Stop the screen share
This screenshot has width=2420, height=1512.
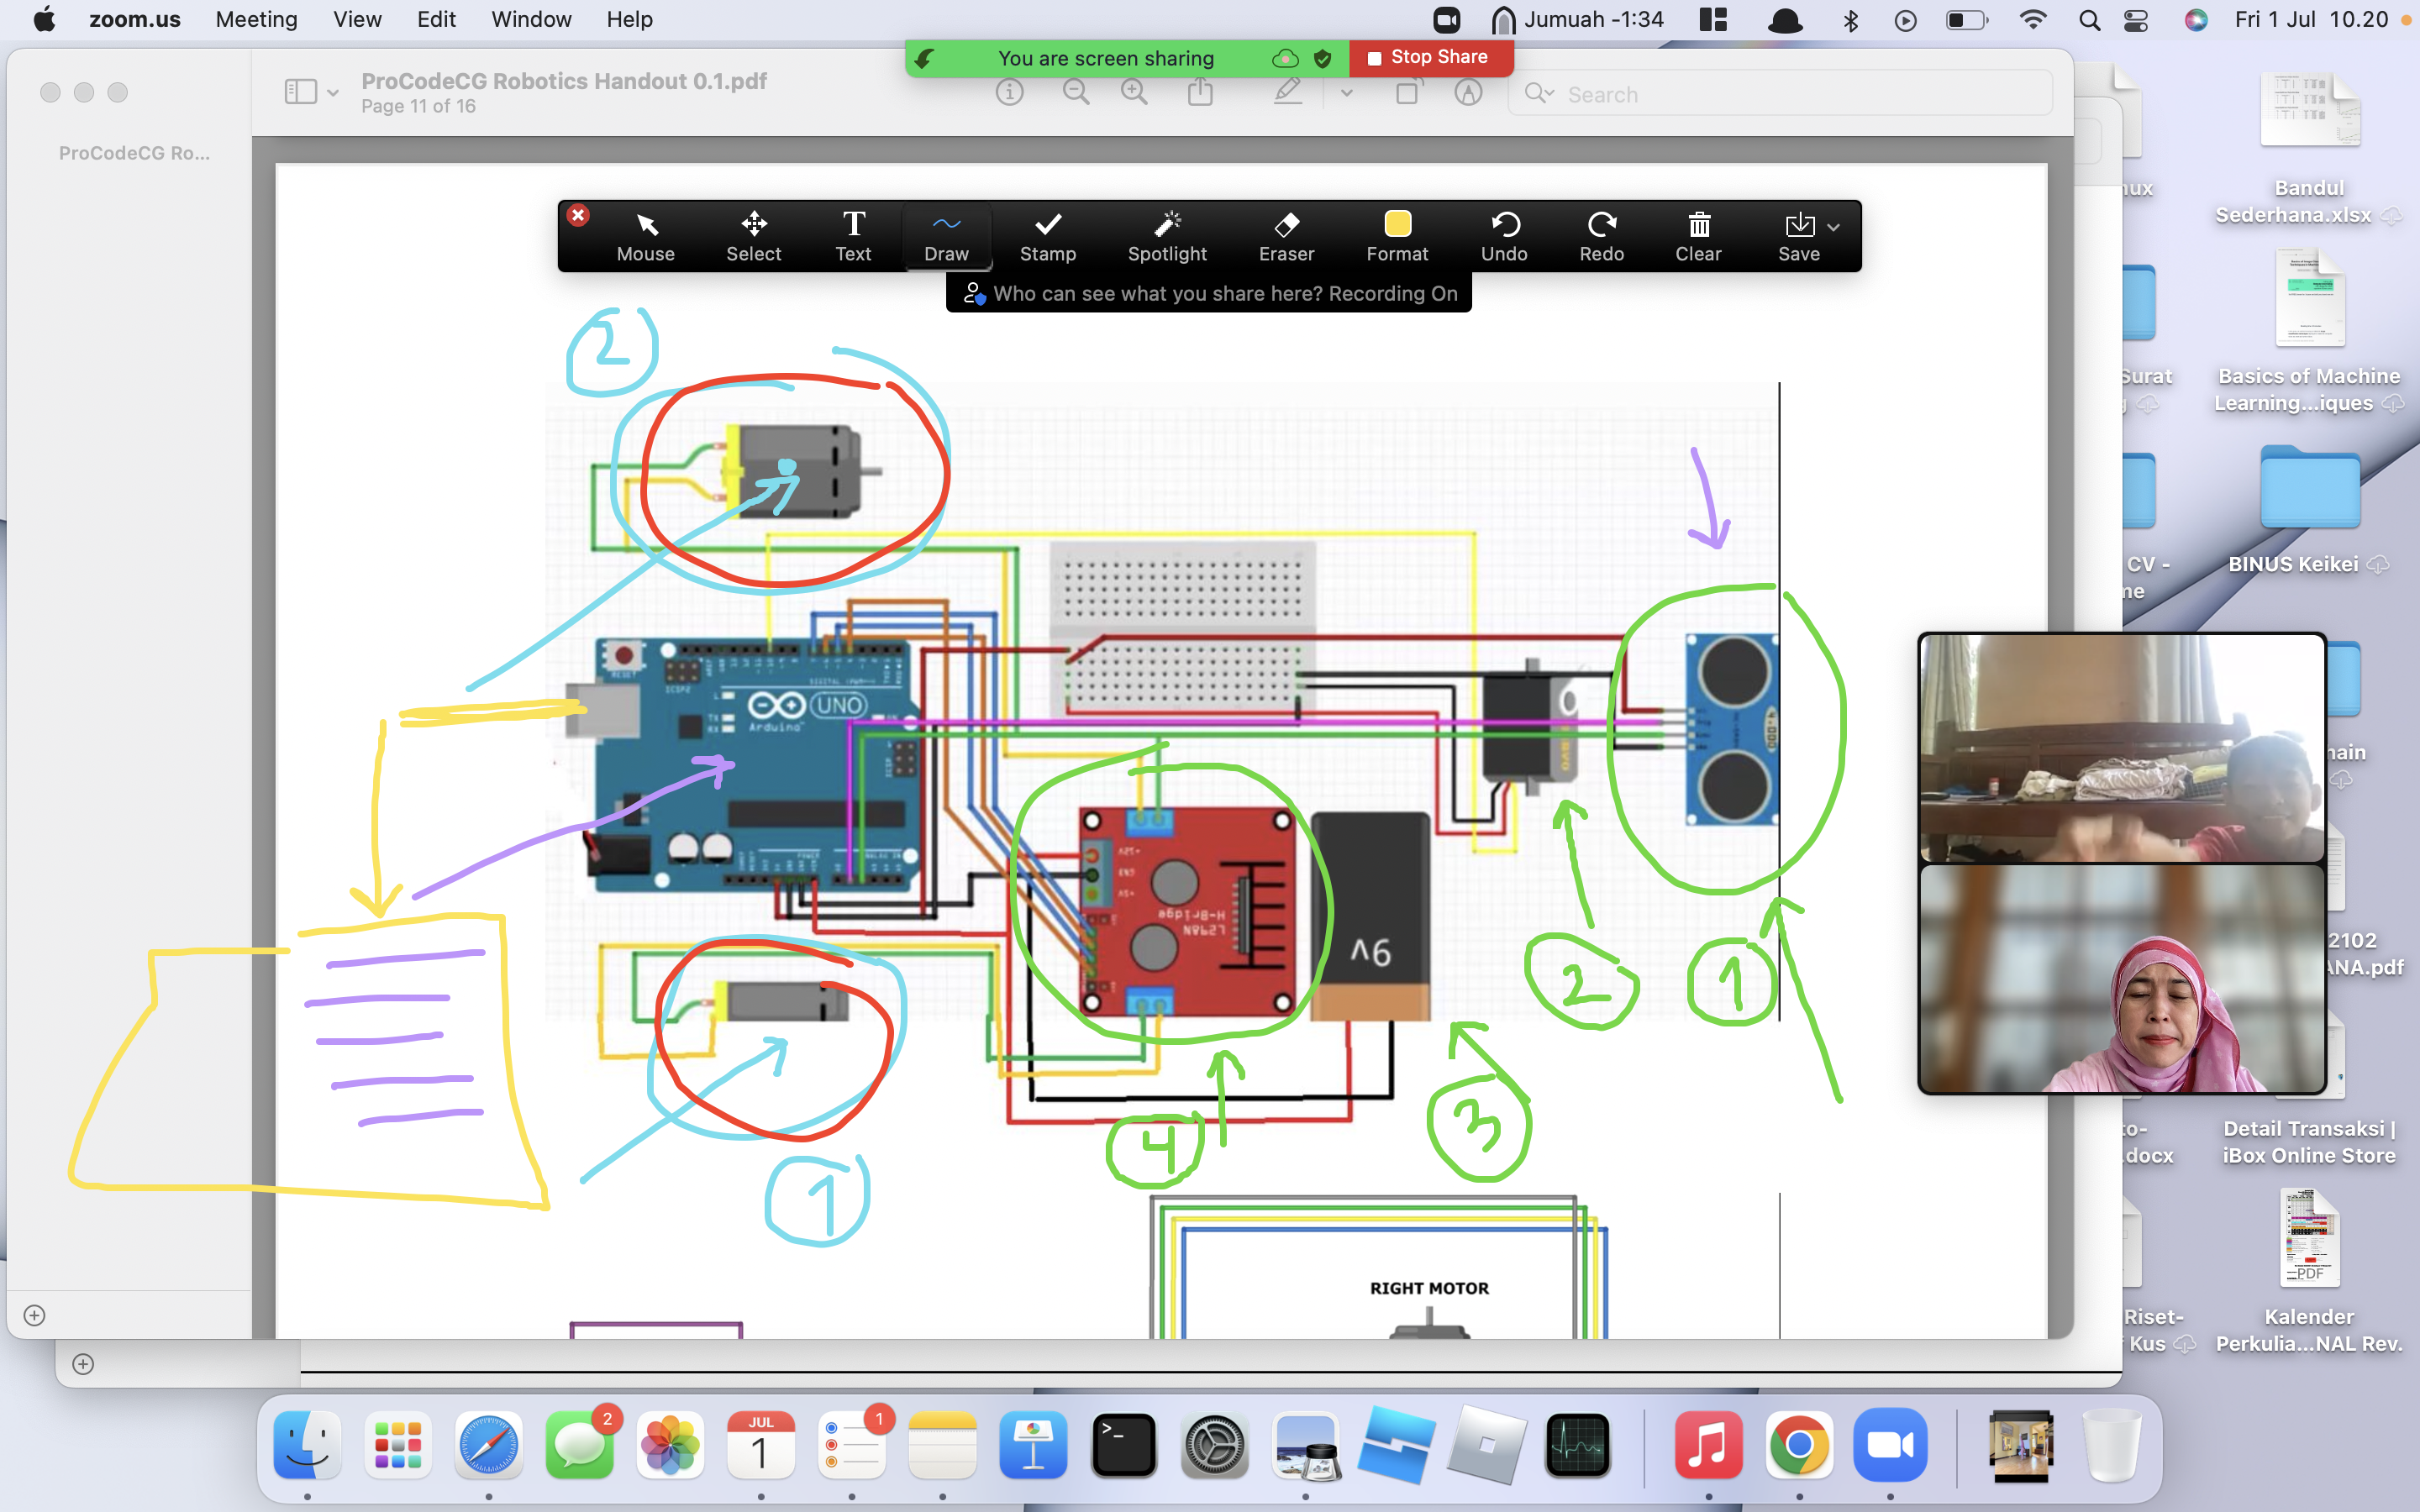[1430, 57]
